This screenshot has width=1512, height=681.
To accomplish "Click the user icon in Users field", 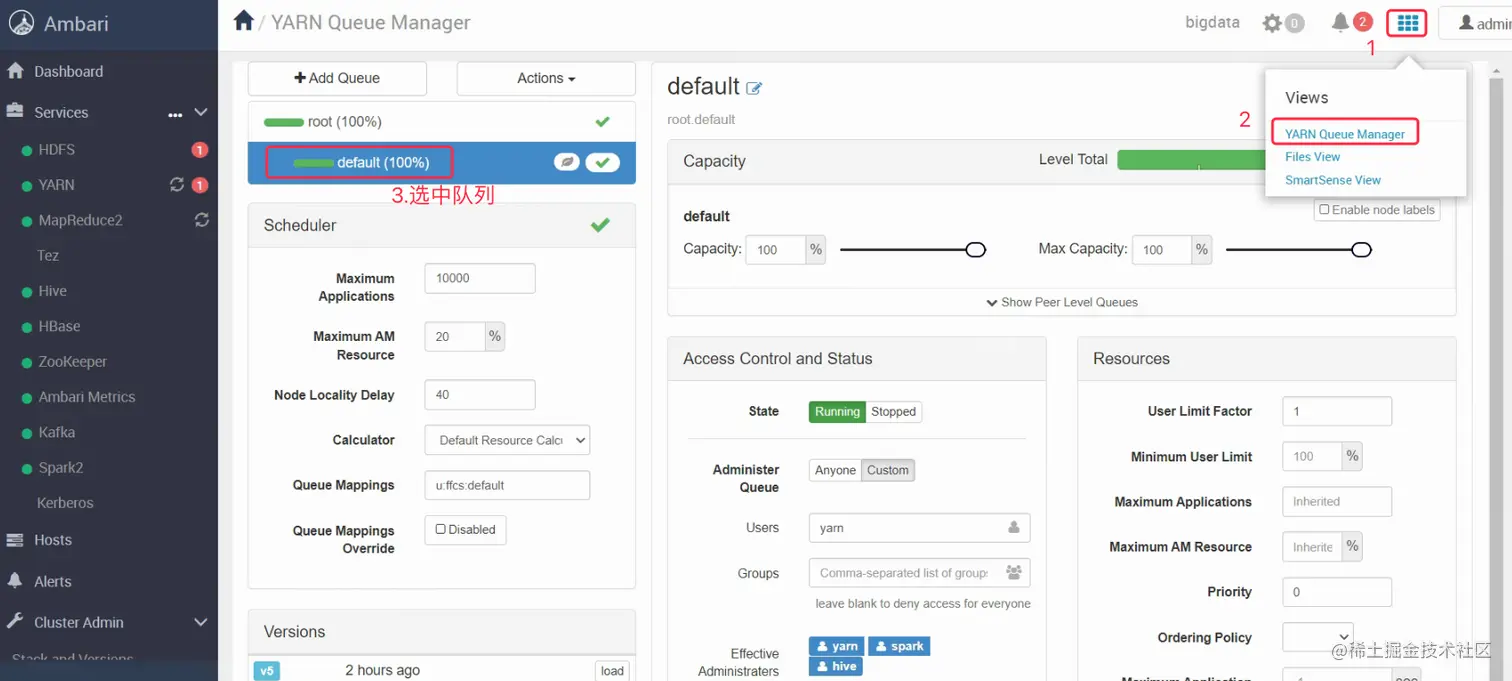I will [x=1013, y=527].
